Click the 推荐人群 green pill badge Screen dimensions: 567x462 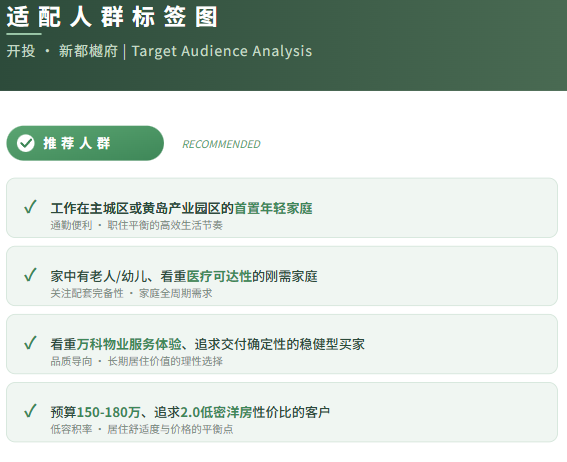pos(85,143)
